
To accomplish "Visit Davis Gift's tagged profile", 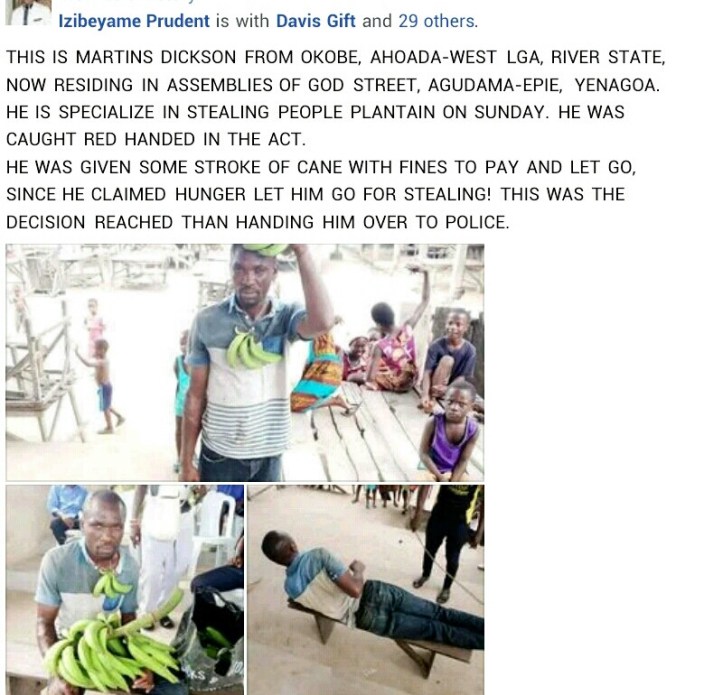I will pos(315,21).
